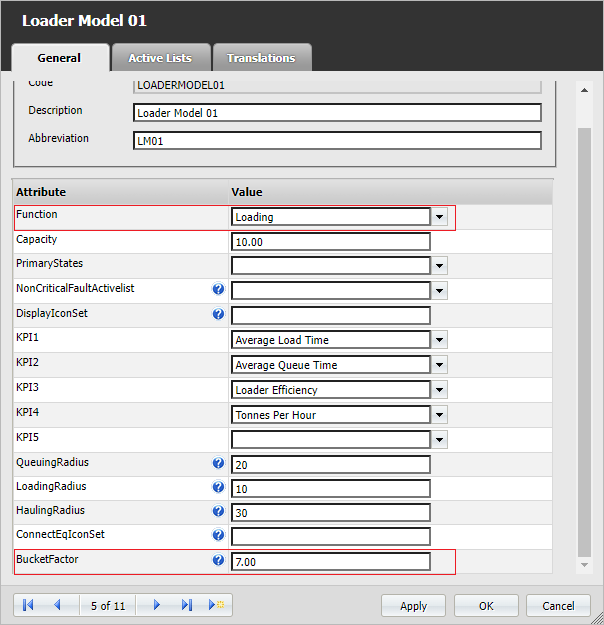Click the empty PrimaryStates combo box
Image resolution: width=604 pixels, height=625 pixels.
[x=331, y=265]
